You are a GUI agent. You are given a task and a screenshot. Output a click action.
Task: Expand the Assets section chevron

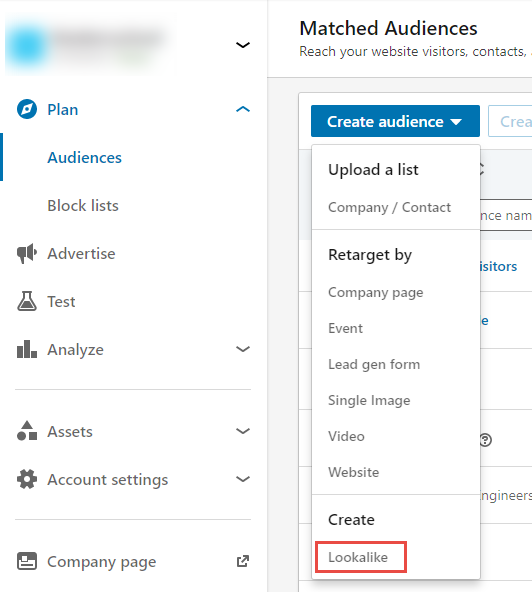pos(243,431)
